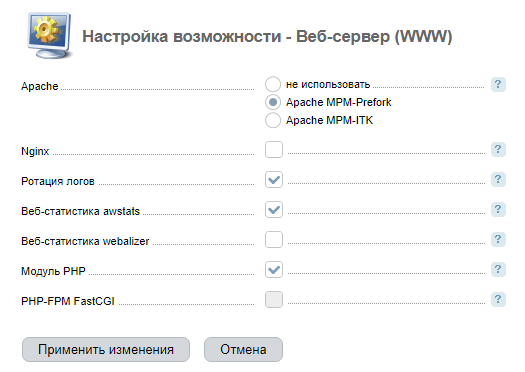The width and height of the screenshot is (525, 372).
Task: Open help icon for the Apache row
Action: pos(498,84)
